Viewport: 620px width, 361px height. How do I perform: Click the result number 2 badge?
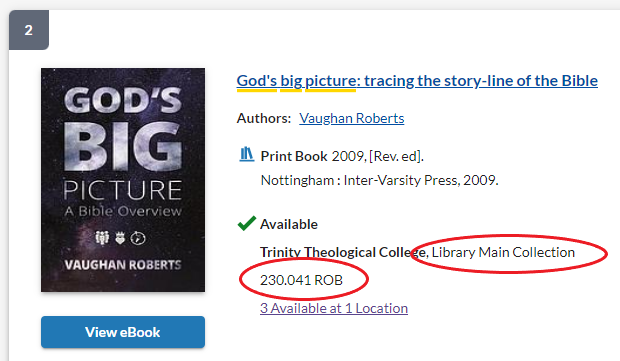(29, 30)
